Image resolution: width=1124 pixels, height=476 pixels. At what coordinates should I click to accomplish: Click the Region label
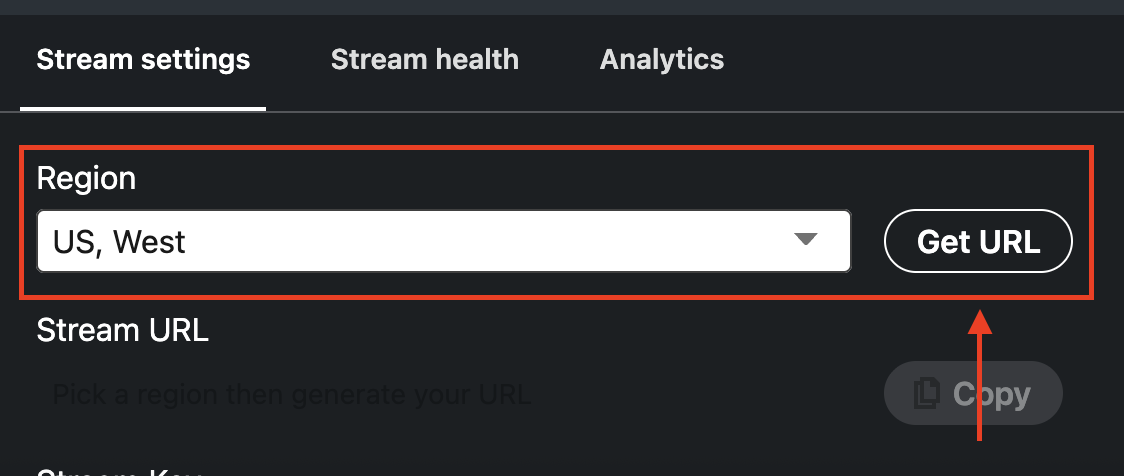[x=86, y=179]
